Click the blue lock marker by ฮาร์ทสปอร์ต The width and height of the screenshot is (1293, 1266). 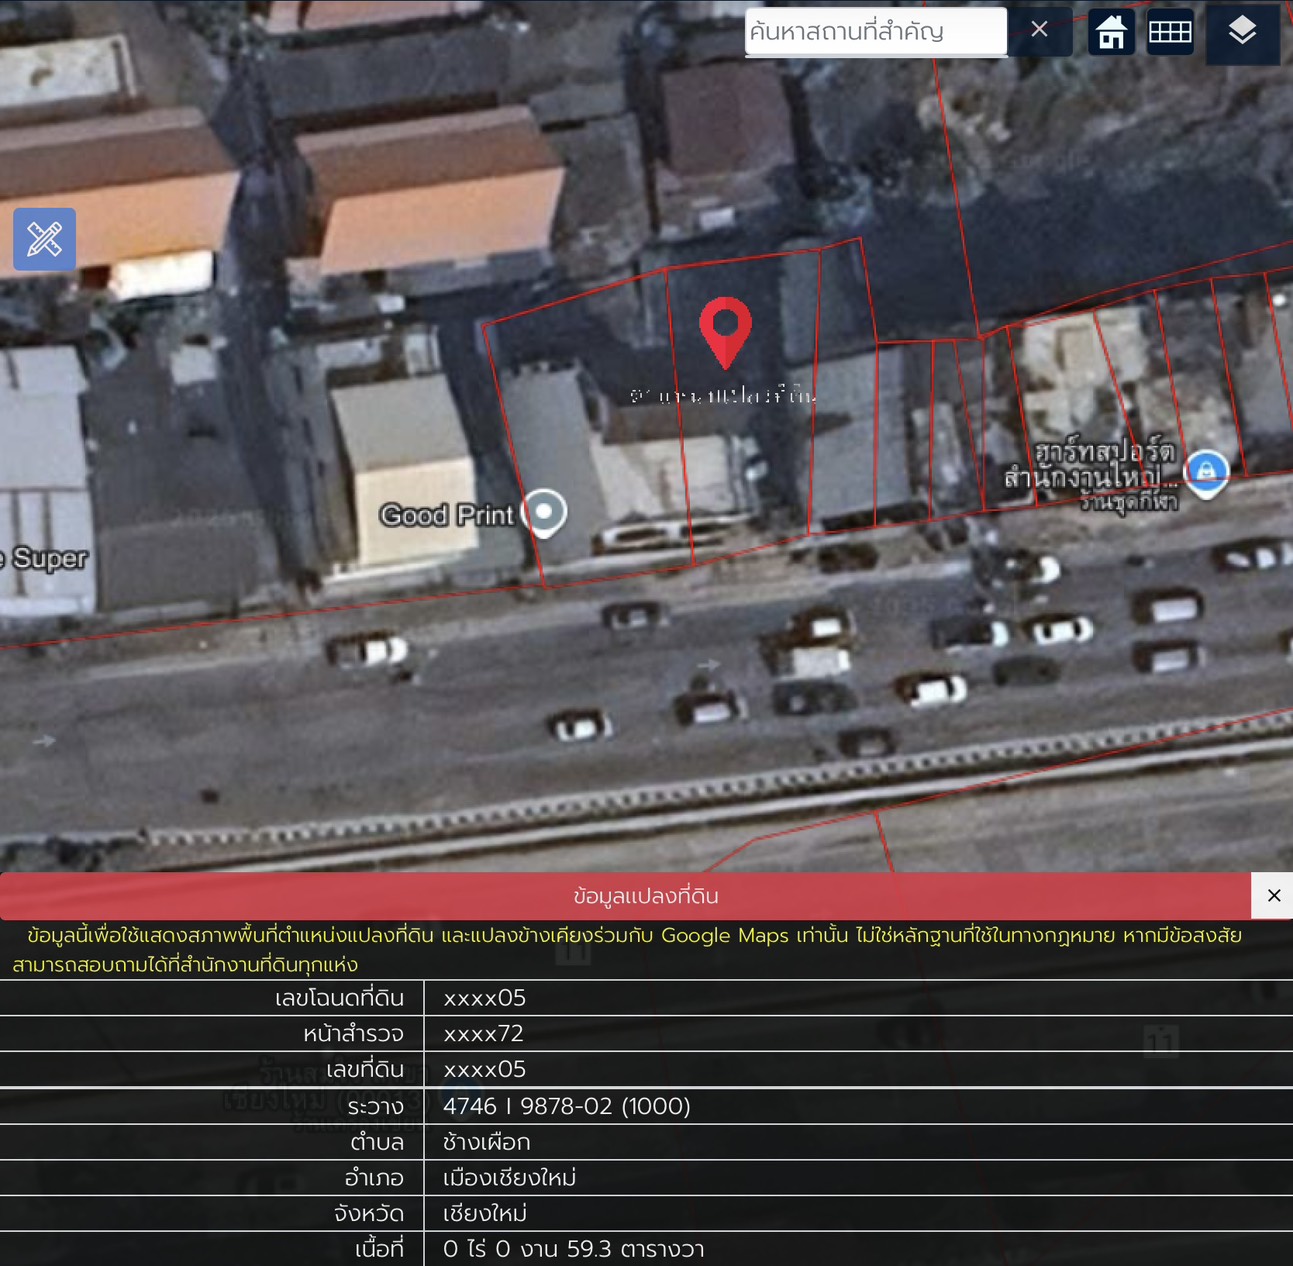pos(1206,471)
